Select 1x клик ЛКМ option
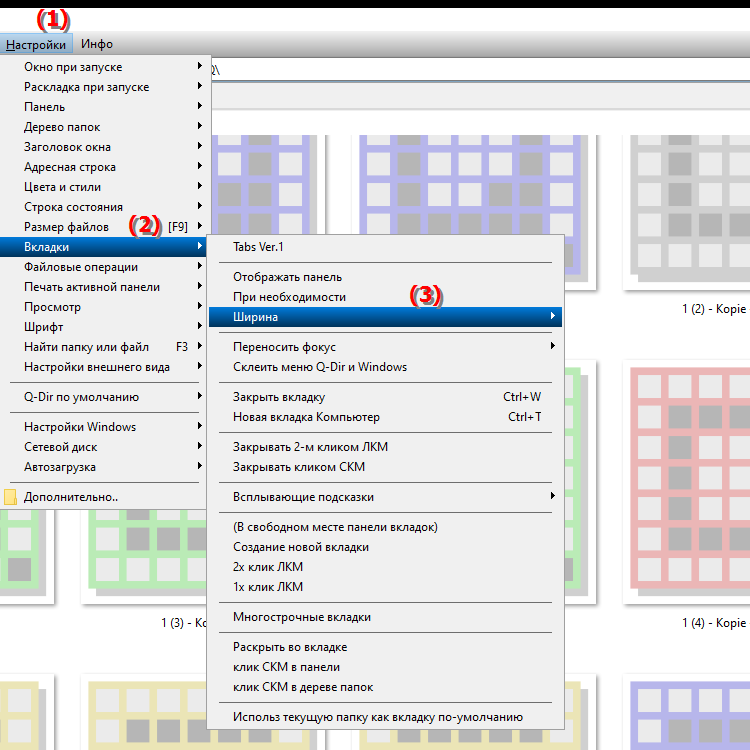750x750 pixels. click(386, 587)
